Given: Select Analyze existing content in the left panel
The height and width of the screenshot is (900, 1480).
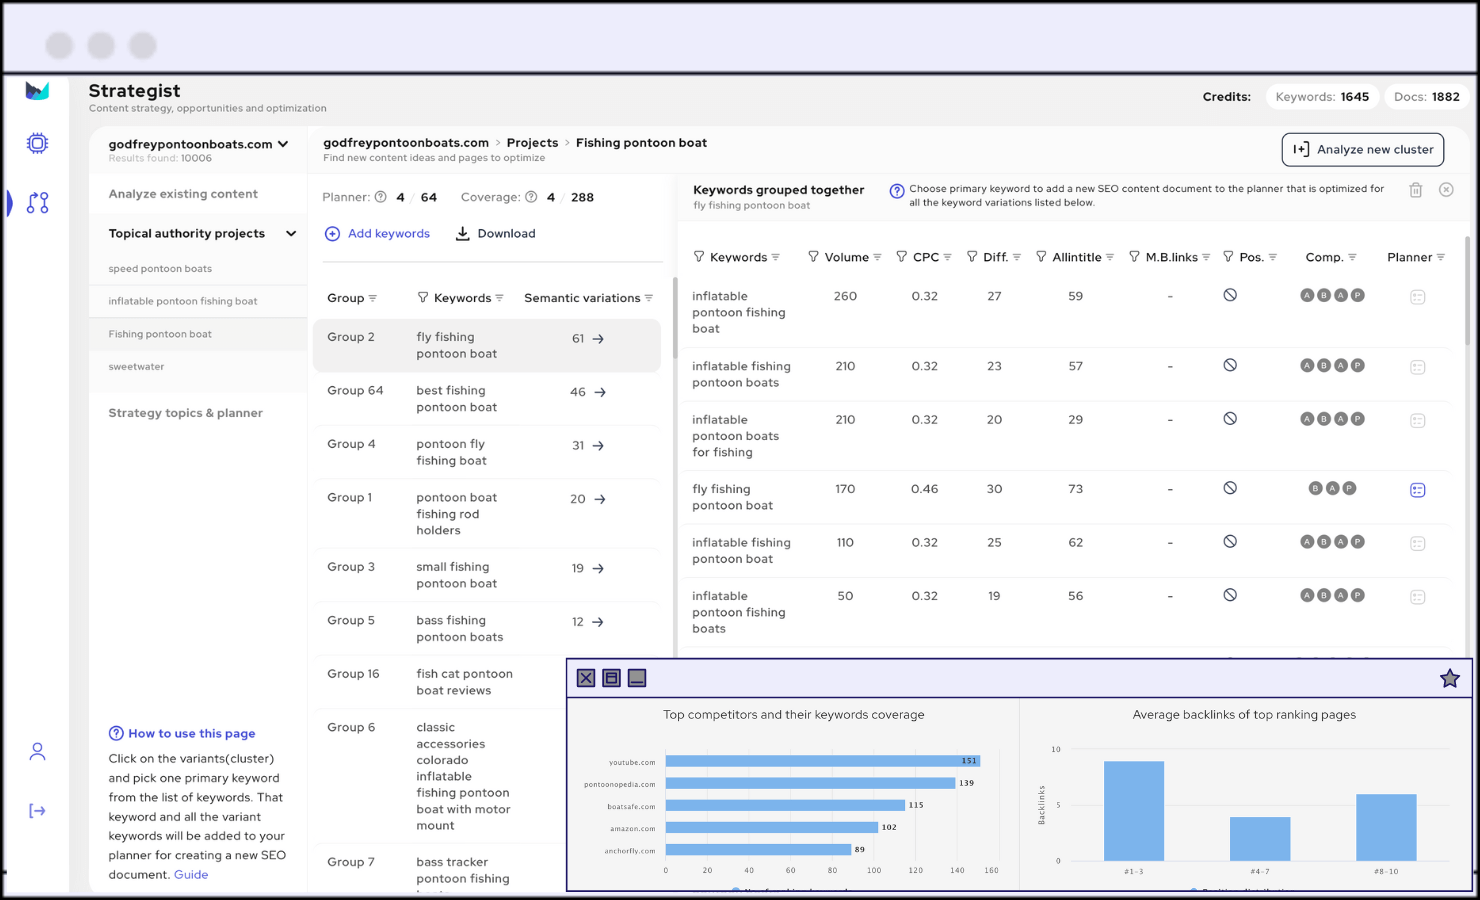Looking at the screenshot, I should pos(183,194).
